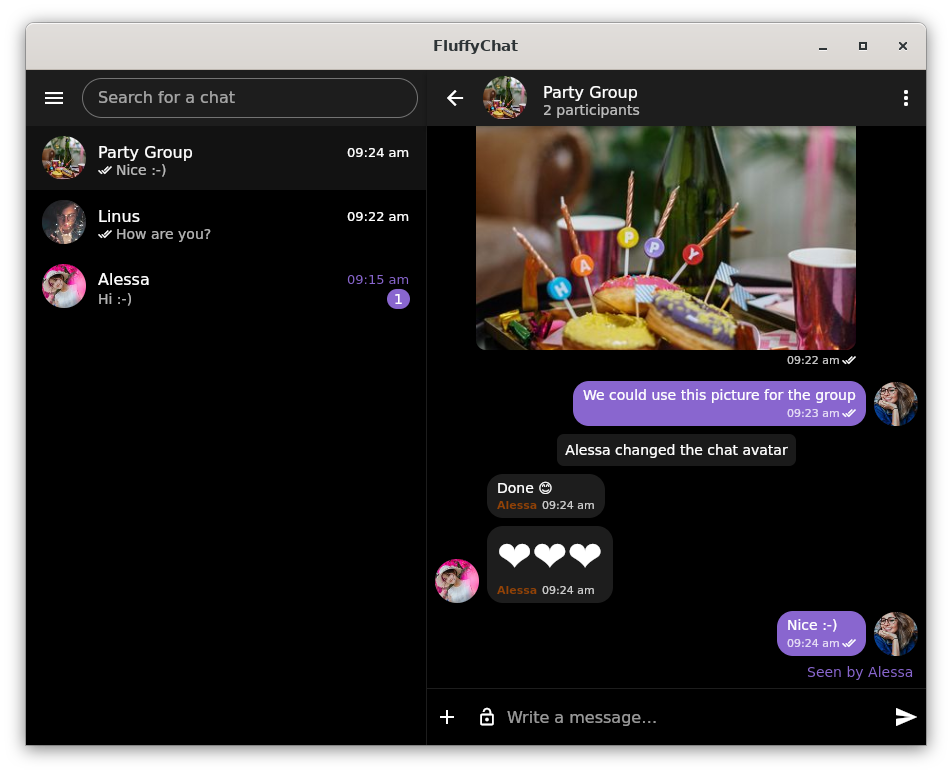Click the 'Search for a chat' field
Viewport: 952px width, 774px height.
(250, 98)
